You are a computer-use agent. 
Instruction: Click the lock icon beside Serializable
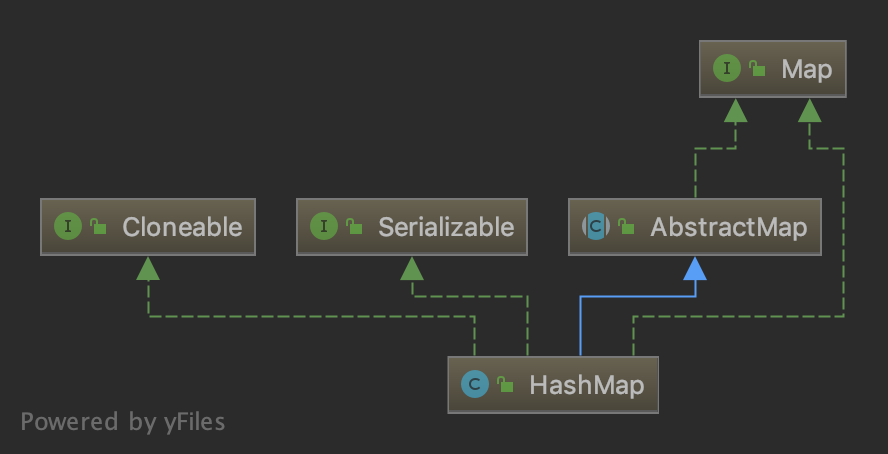click(x=354, y=227)
